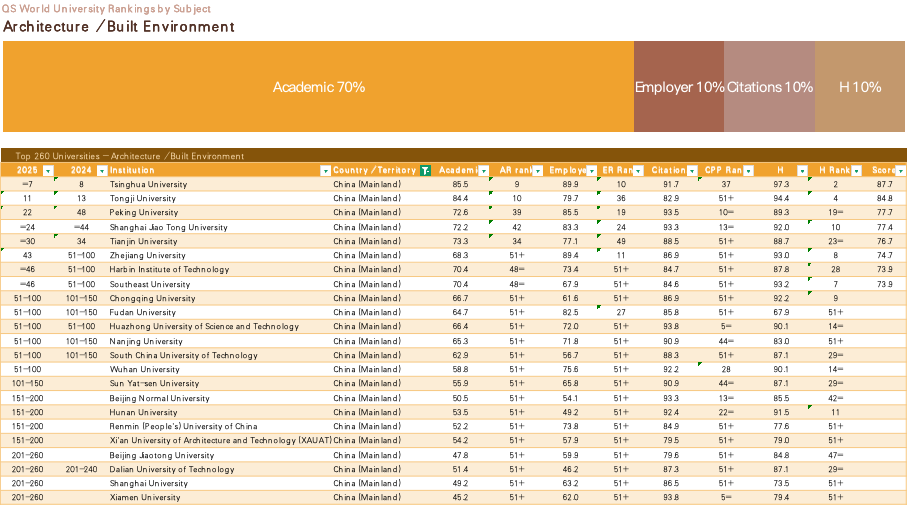Click the Citations 10% weighting block
The height and width of the screenshot is (505, 907).
tap(769, 87)
